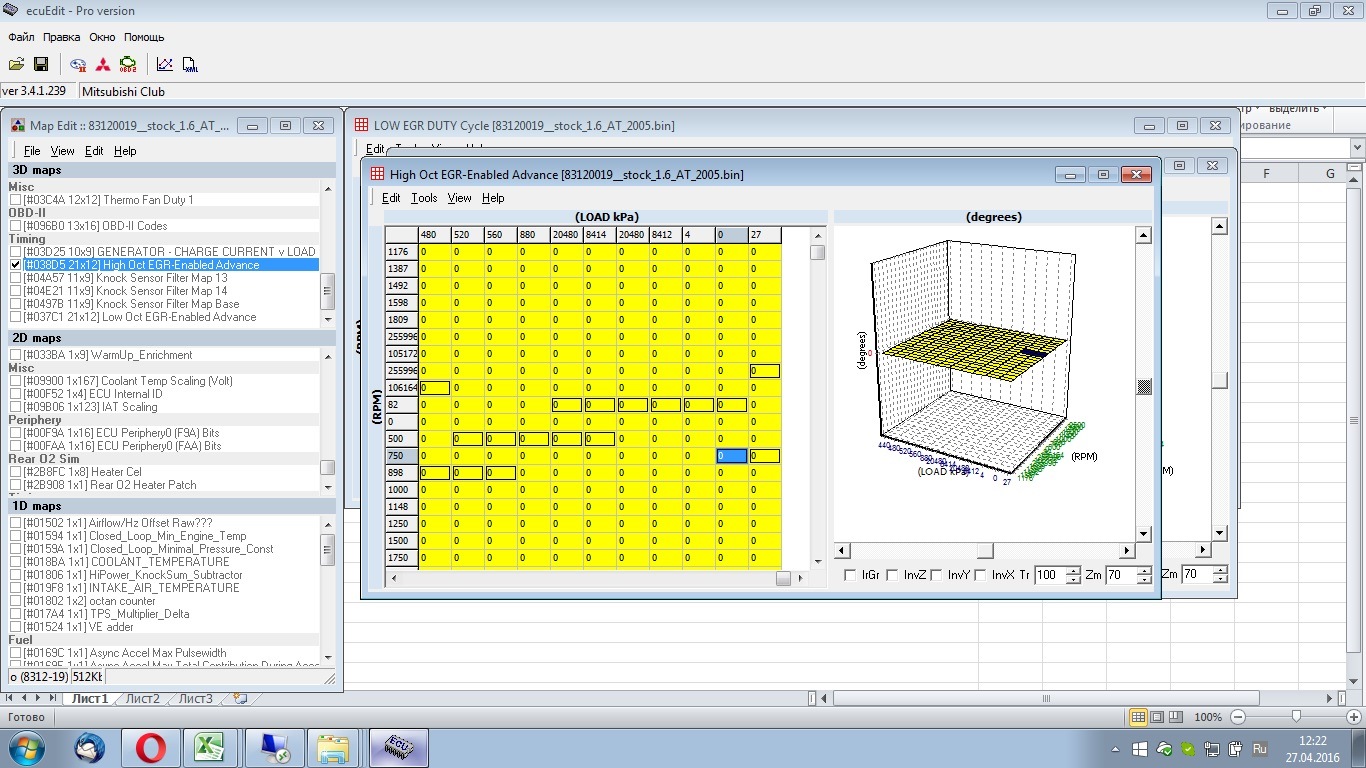Click the open file folder toolbar icon
1366x768 pixels.
(17, 65)
